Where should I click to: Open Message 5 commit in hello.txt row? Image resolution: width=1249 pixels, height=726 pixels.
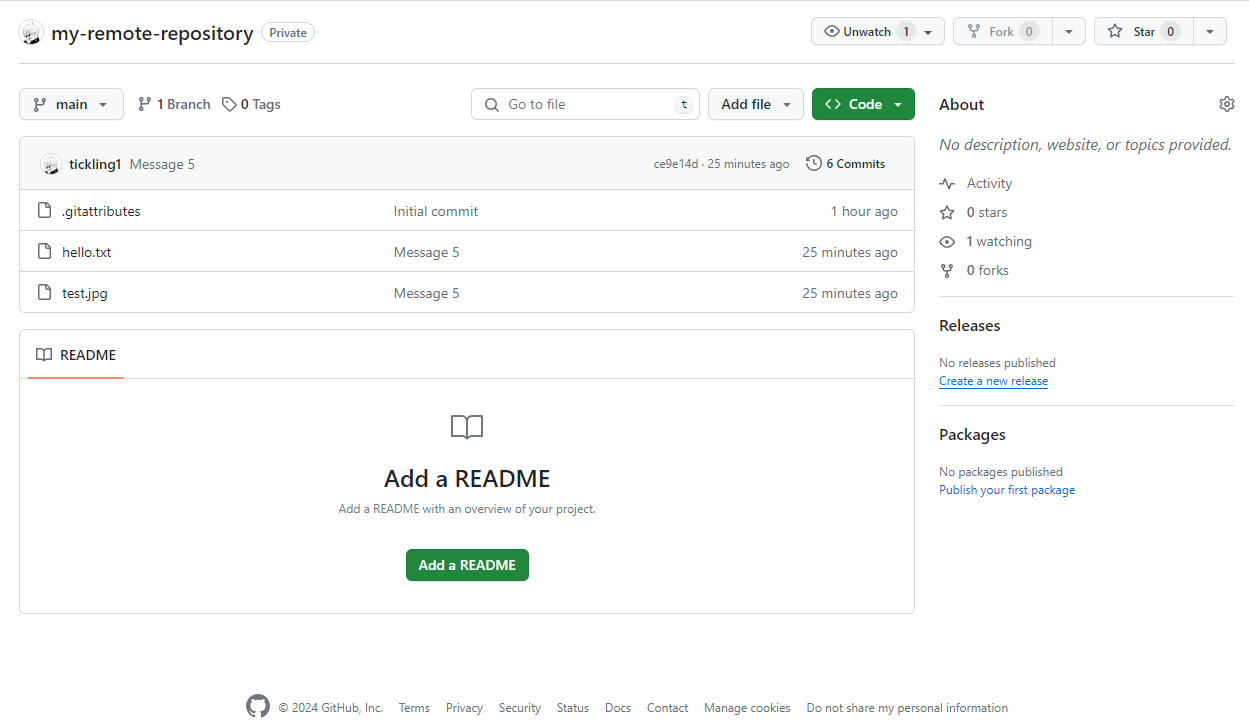pos(427,252)
